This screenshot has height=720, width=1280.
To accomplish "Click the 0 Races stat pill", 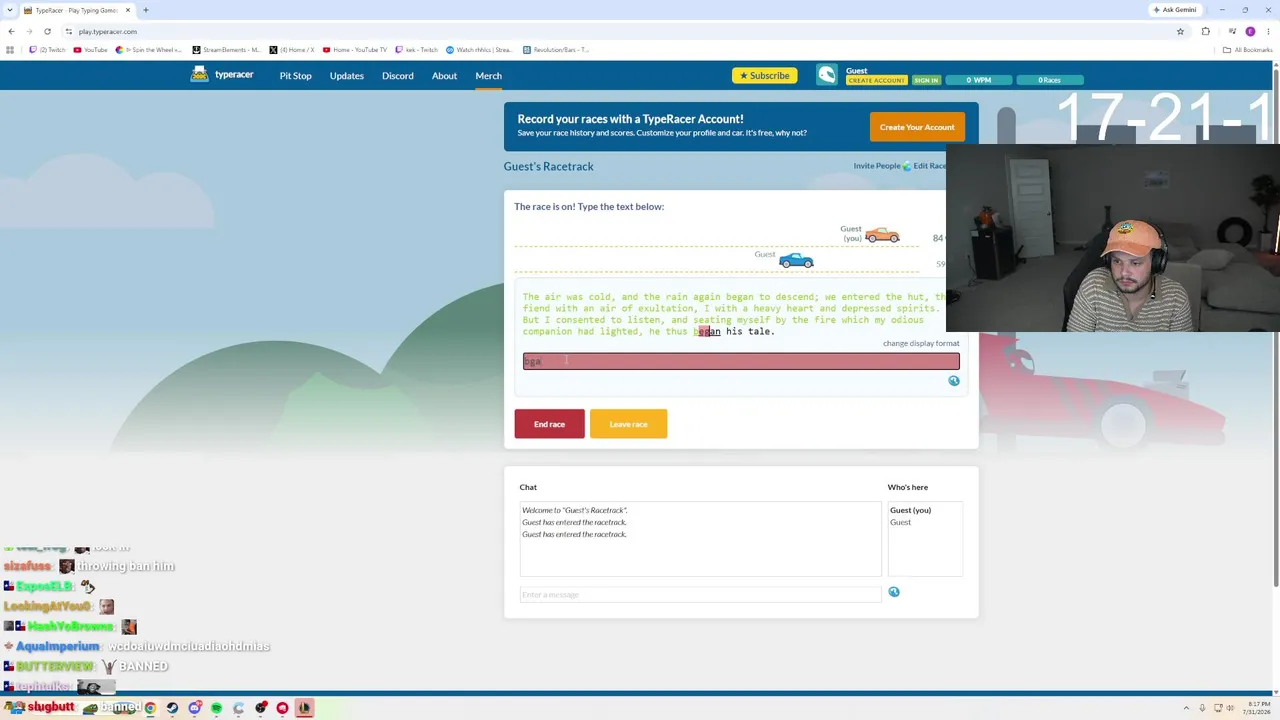I will 1049,80.
